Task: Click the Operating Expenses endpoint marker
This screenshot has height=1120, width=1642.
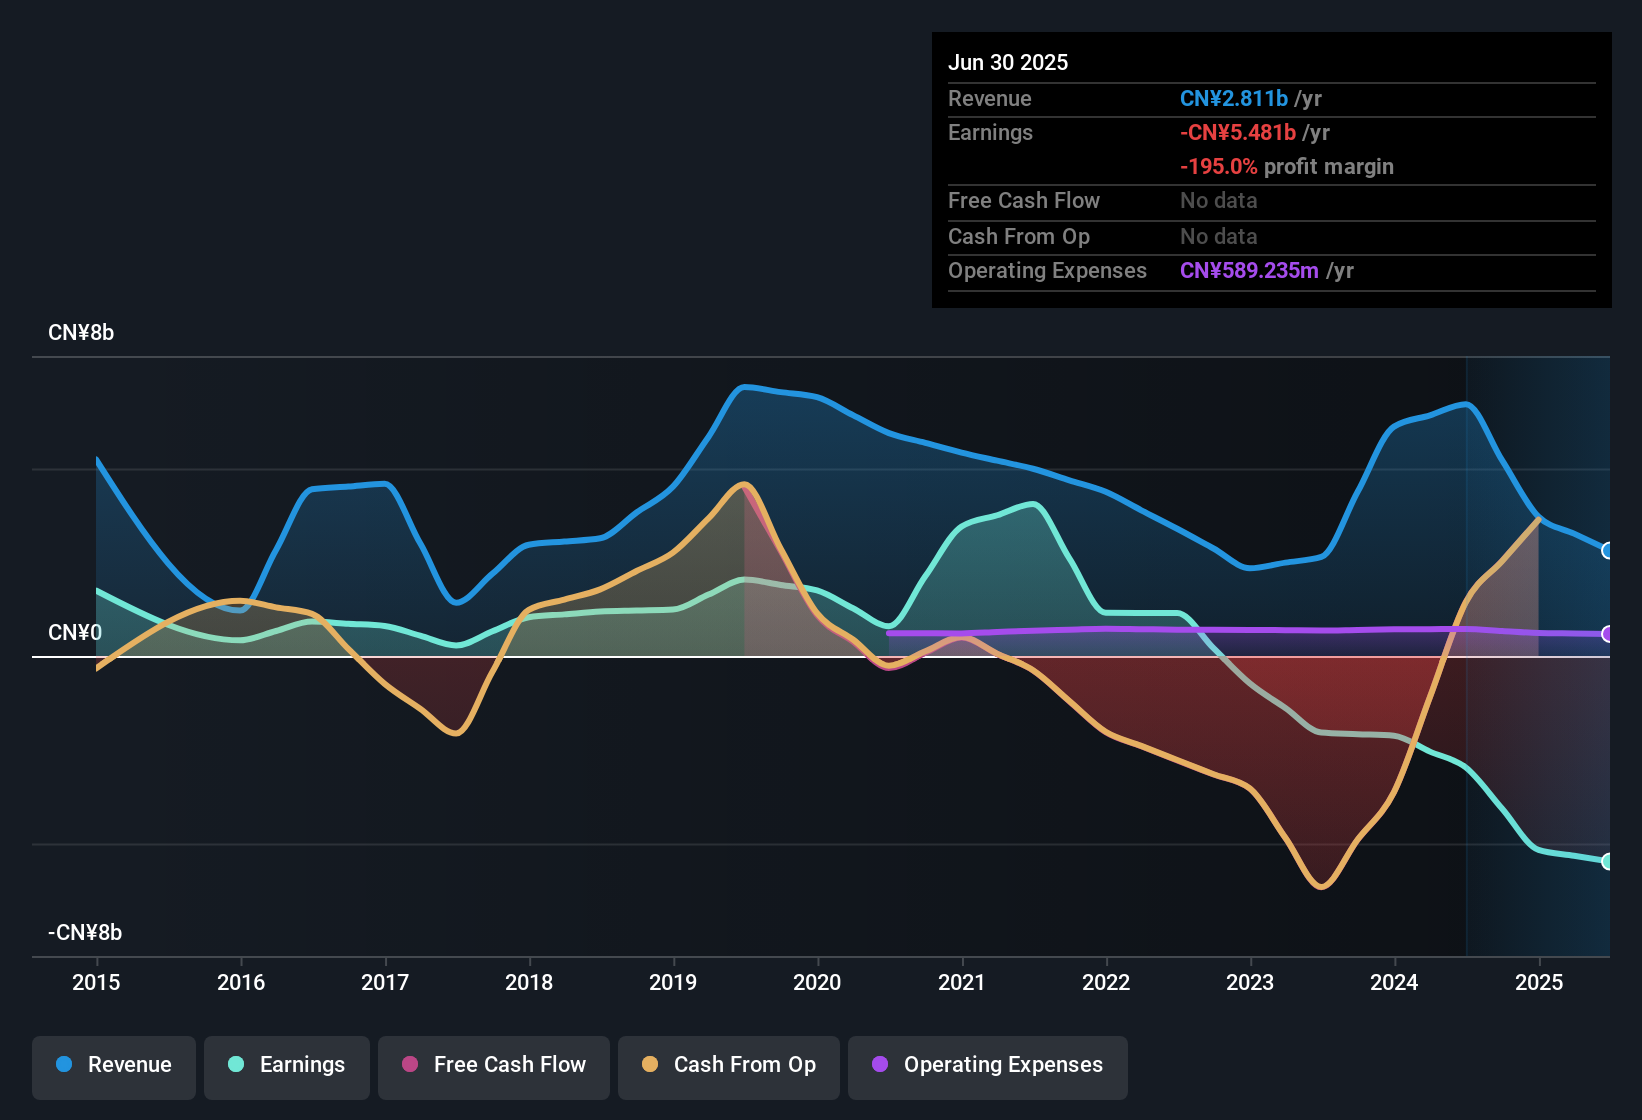Action: [x=1608, y=634]
